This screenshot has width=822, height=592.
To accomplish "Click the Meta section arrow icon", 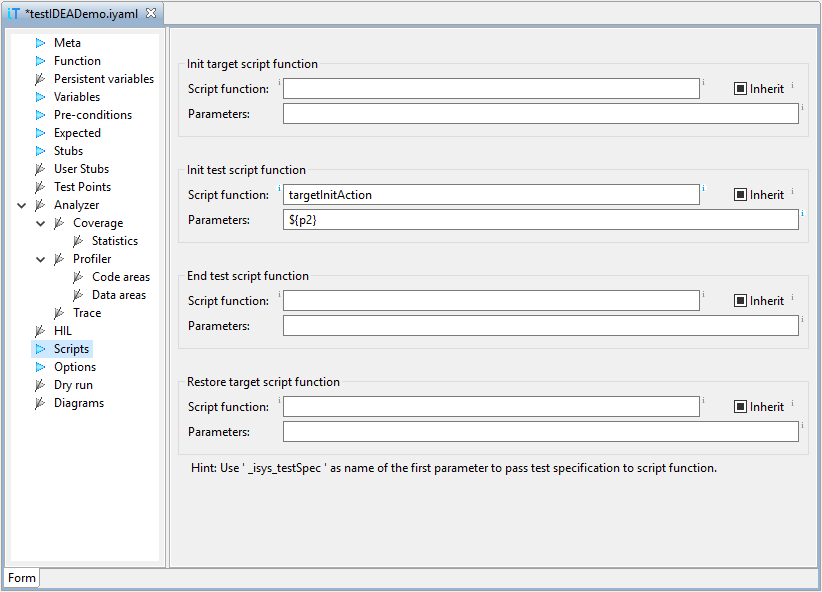I will 40,43.
